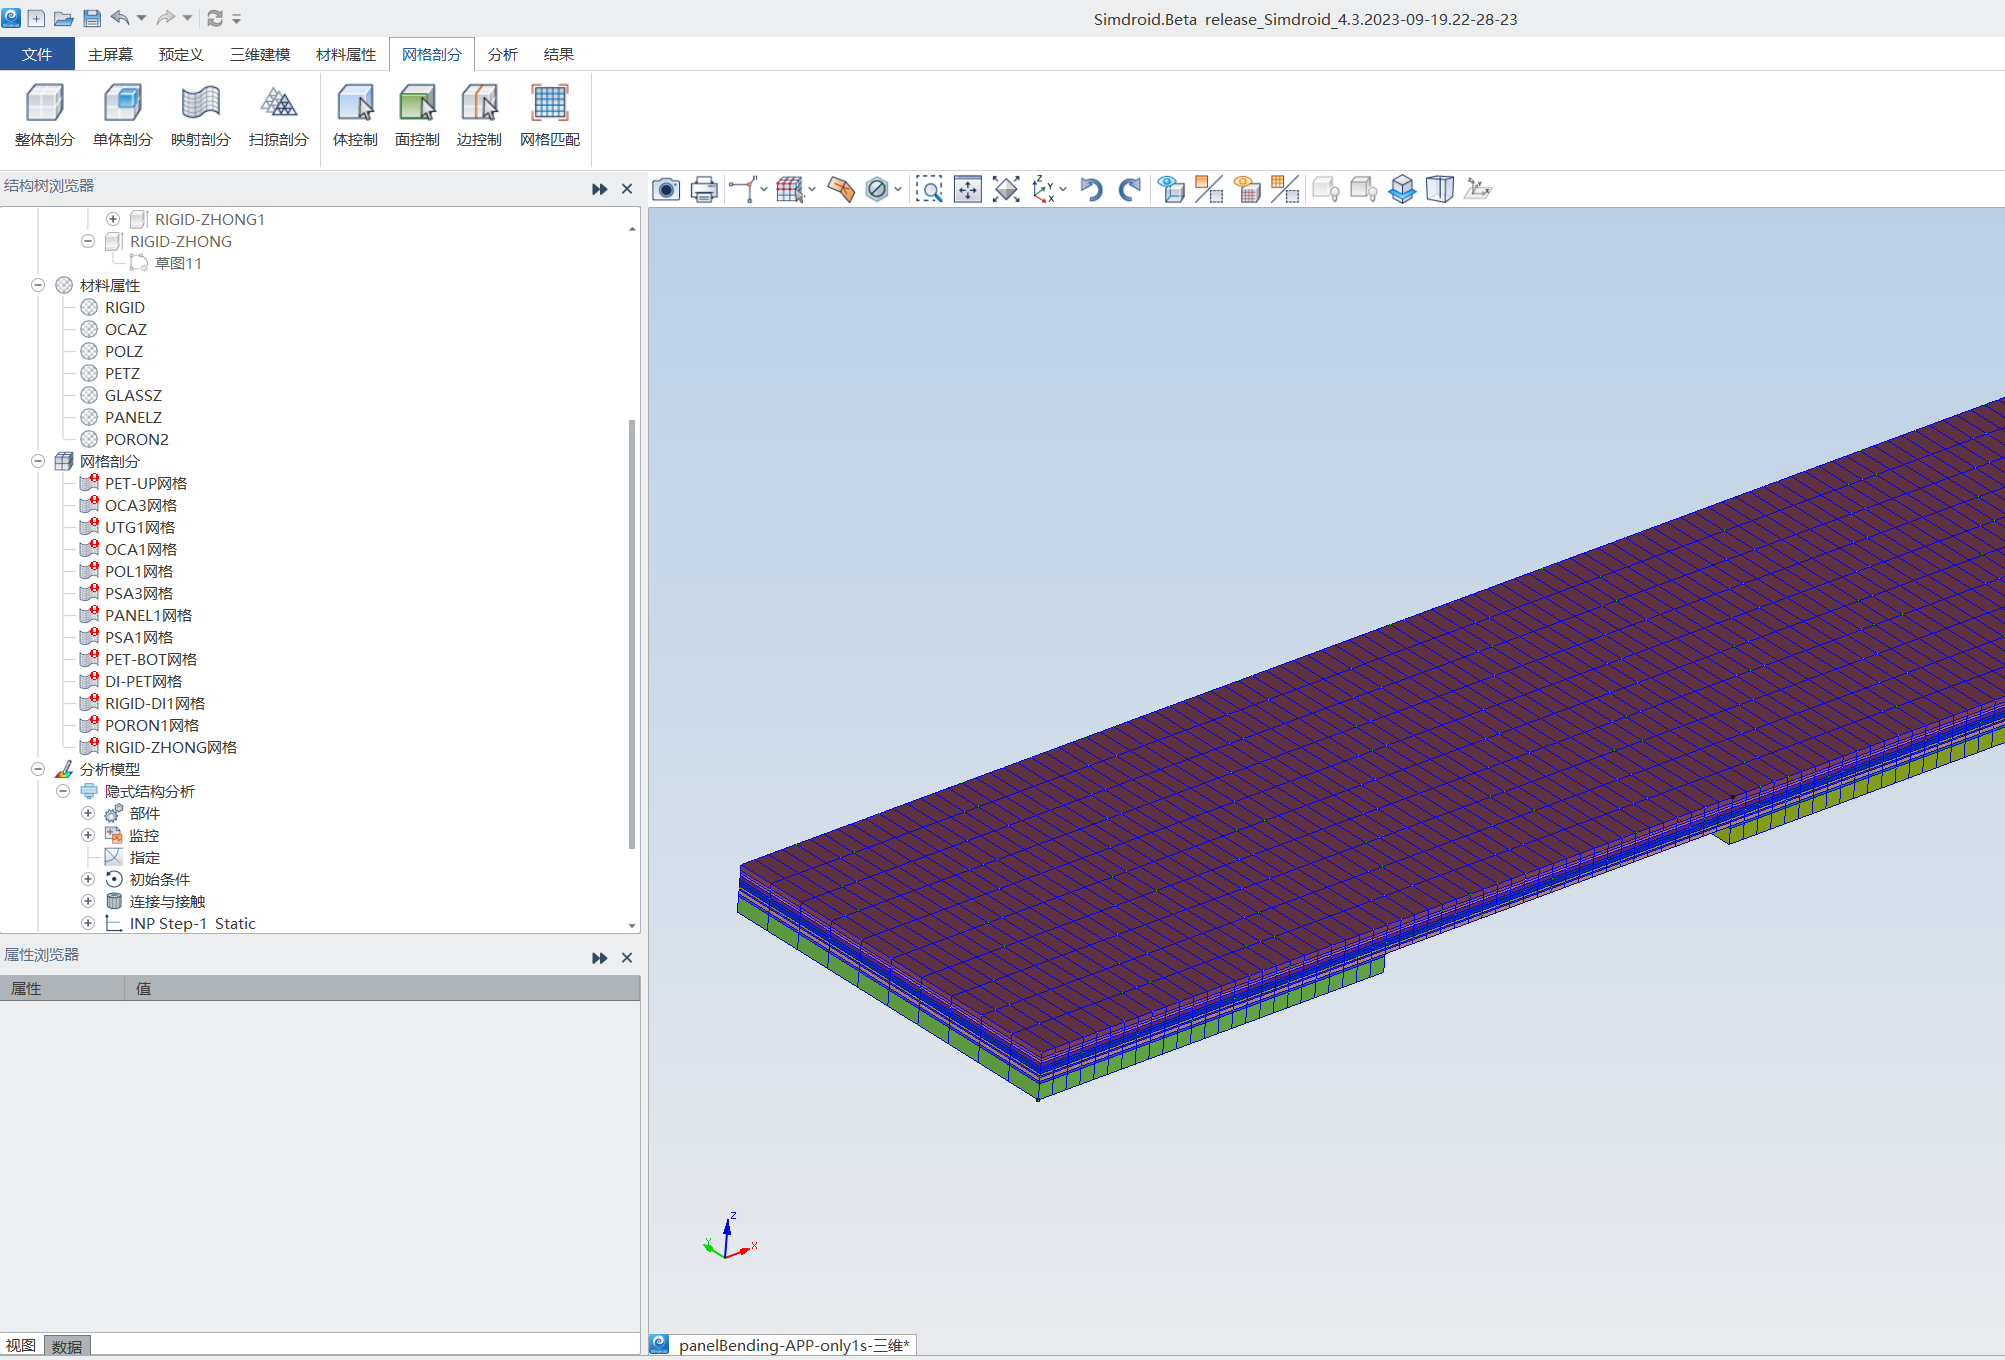Rotate view clockwise with blue arrow
2005x1360 pixels.
coord(1130,189)
